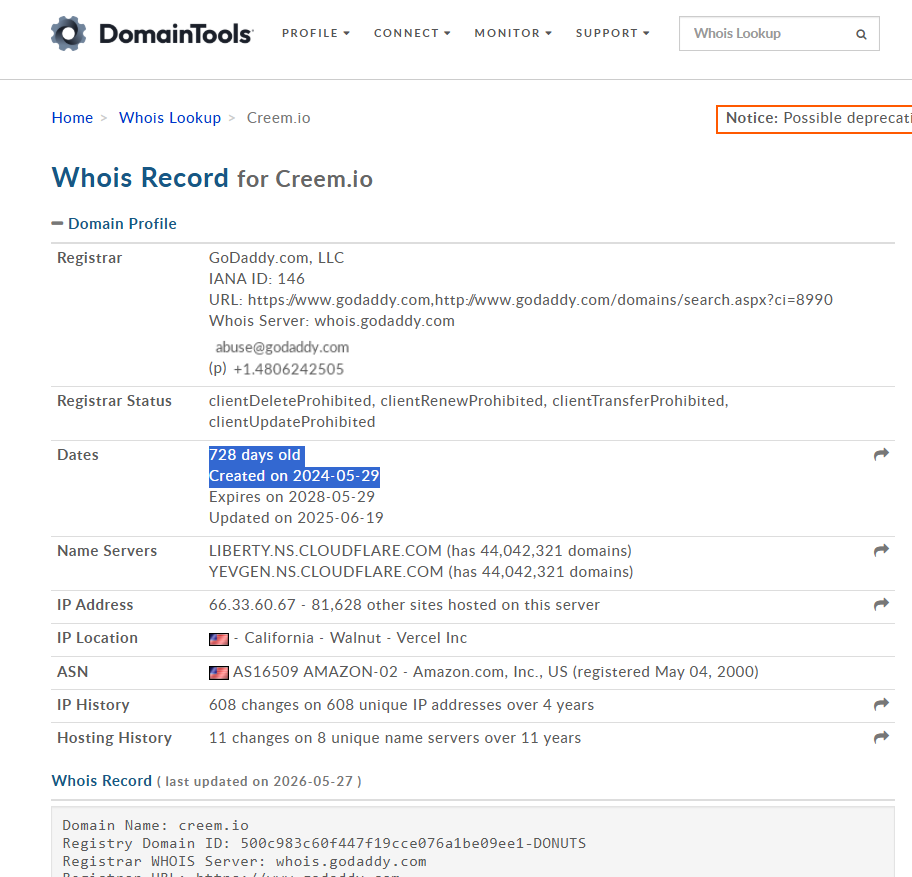Screen dimensions: 912x877
Task: Click the phone number +1.4806242505
Action: coord(288,369)
